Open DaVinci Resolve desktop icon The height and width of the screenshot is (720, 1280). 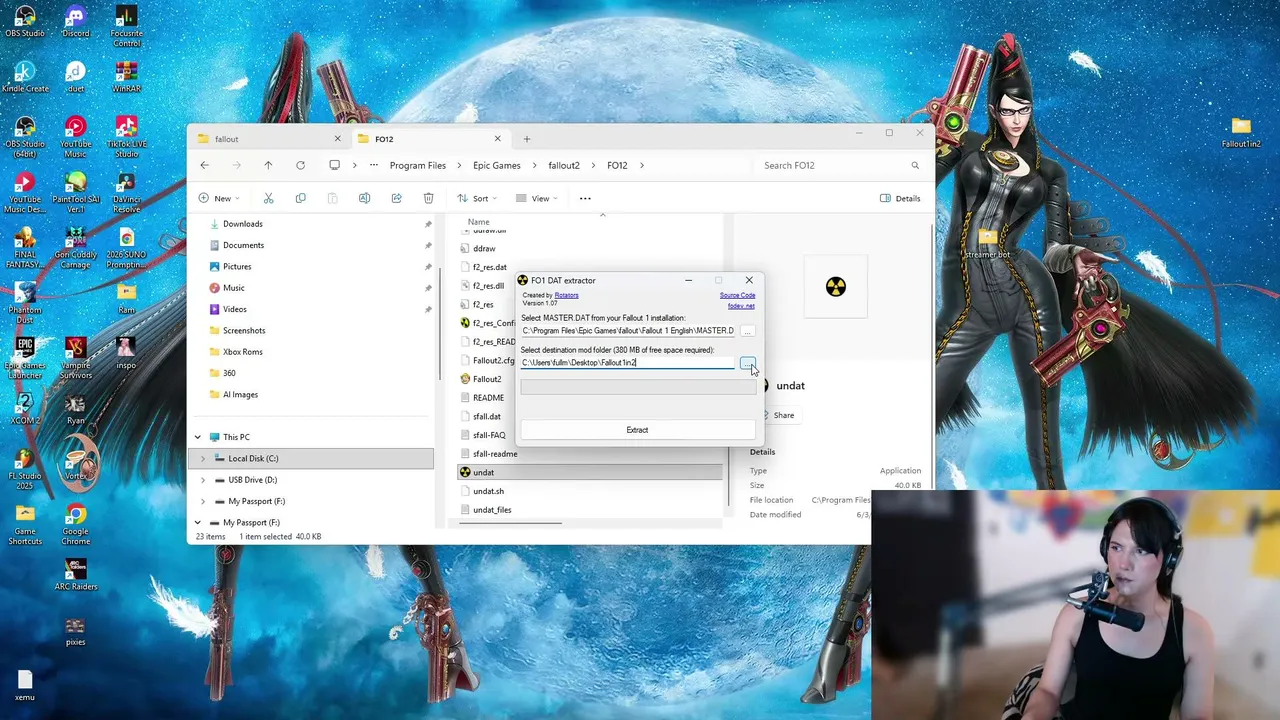(126, 193)
